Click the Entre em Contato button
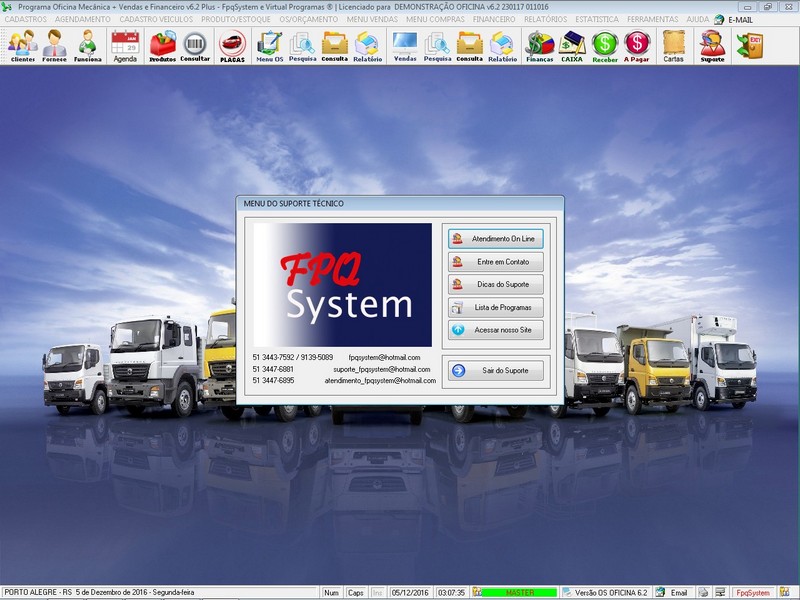The height and width of the screenshot is (600, 800). (496, 262)
